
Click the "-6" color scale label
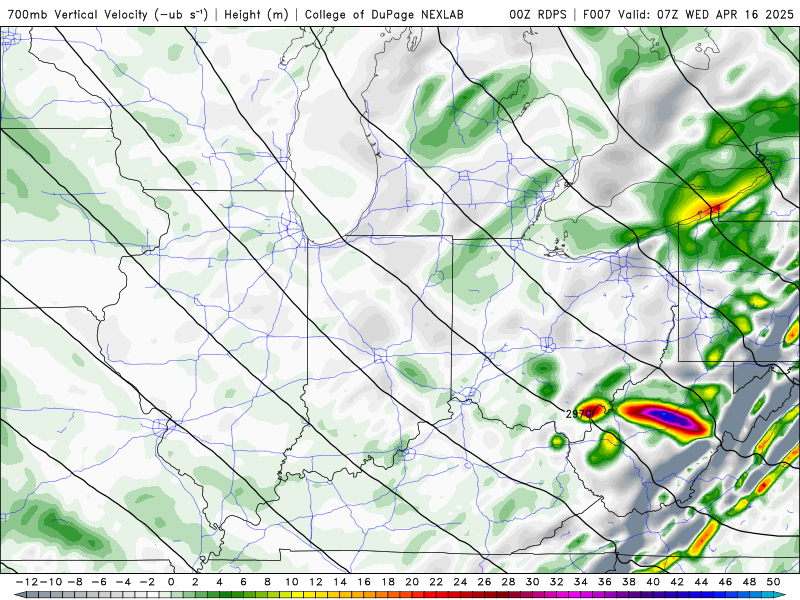[x=98, y=582]
